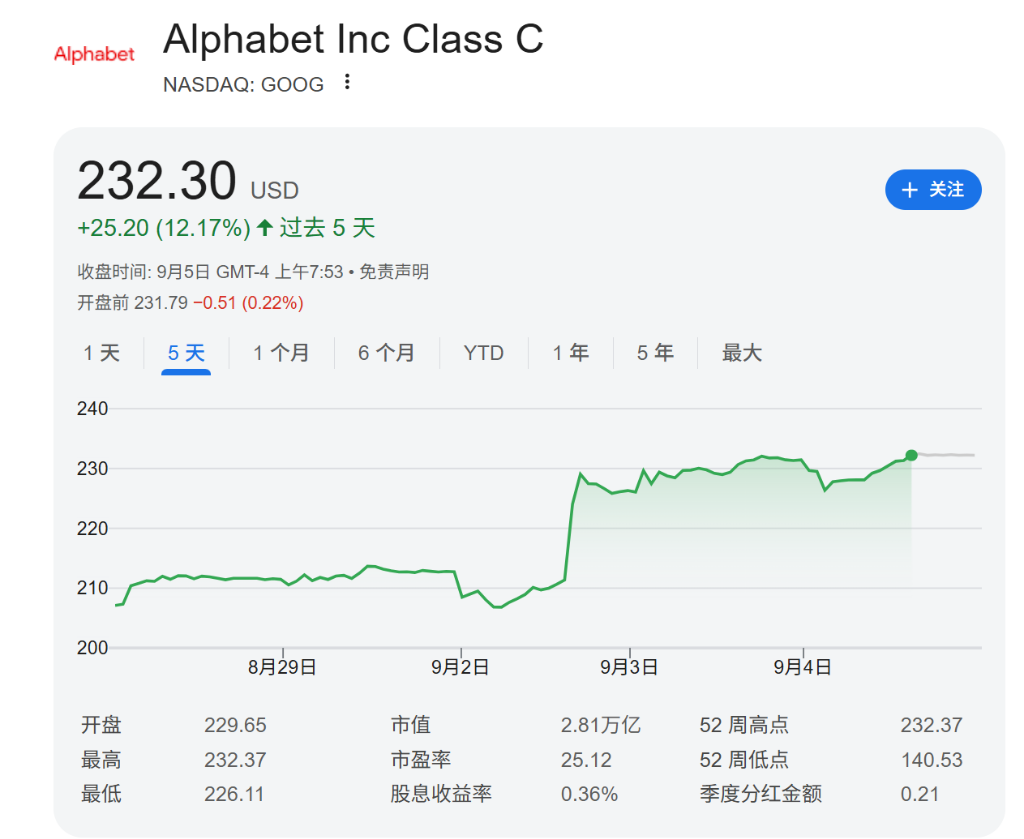This screenshot has width=1024, height=839.
Task: Switch to the 1 天 range tab
Action: pyautogui.click(x=101, y=353)
